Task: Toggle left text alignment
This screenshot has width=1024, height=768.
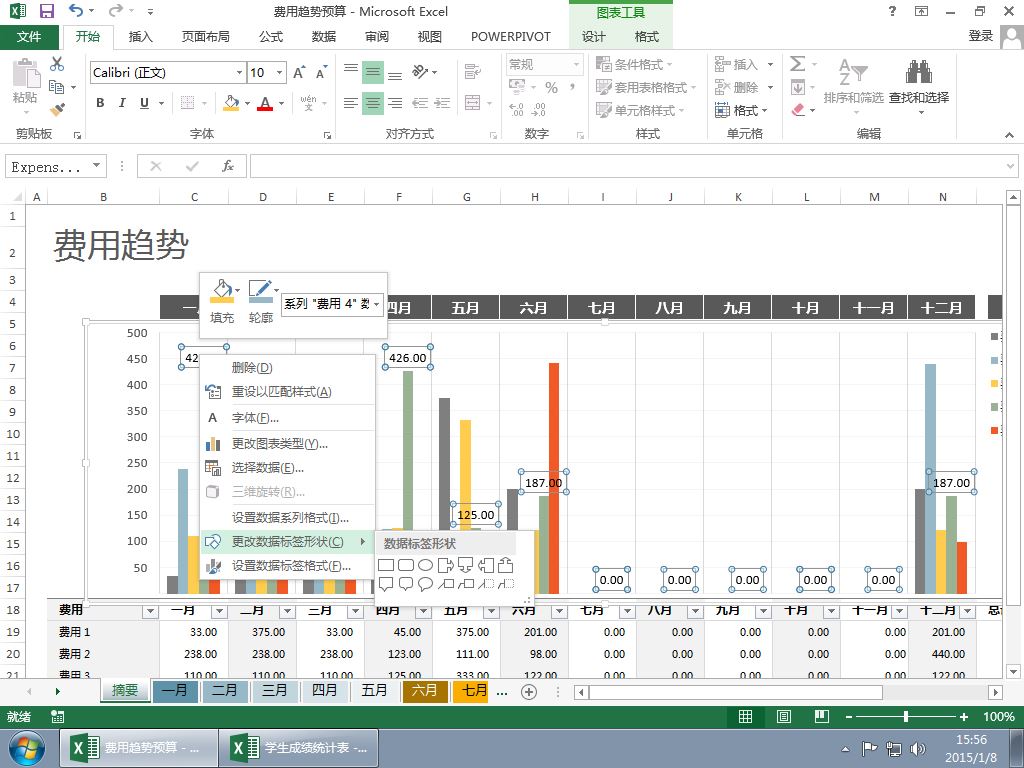Action: [351, 103]
